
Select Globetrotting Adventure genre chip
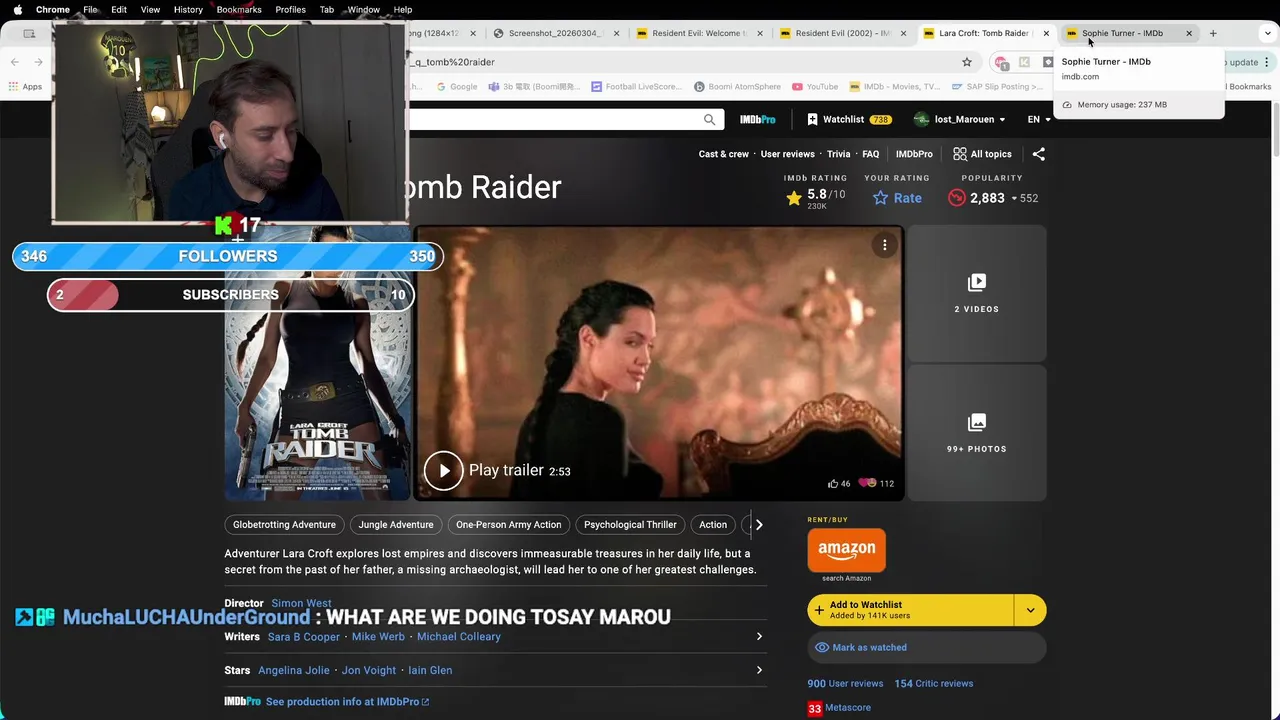coord(284,524)
